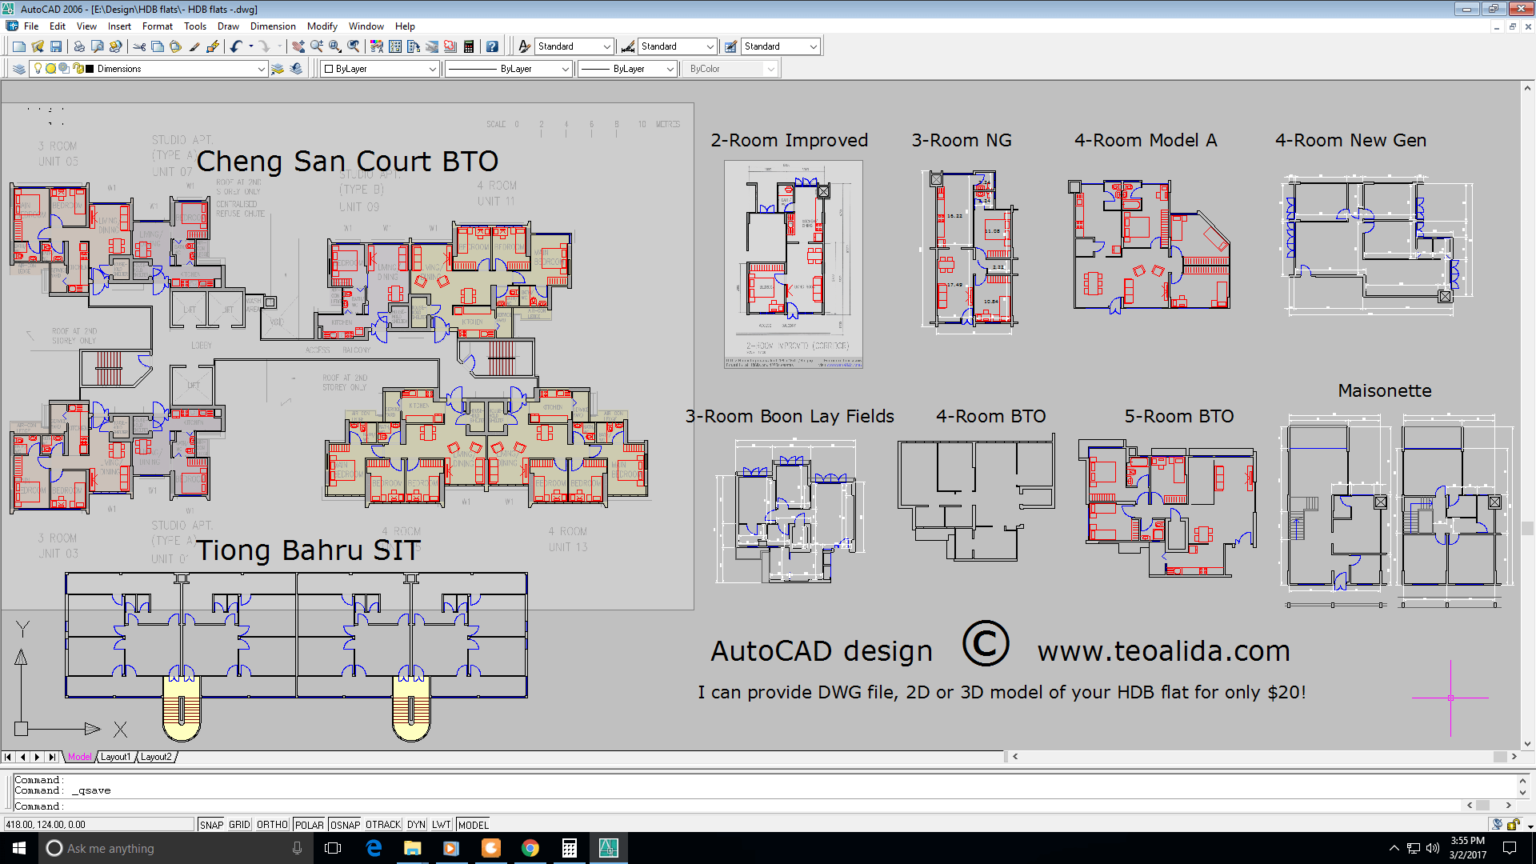Switch to the Layout1 tab
Image resolution: width=1536 pixels, height=864 pixels.
[115, 757]
